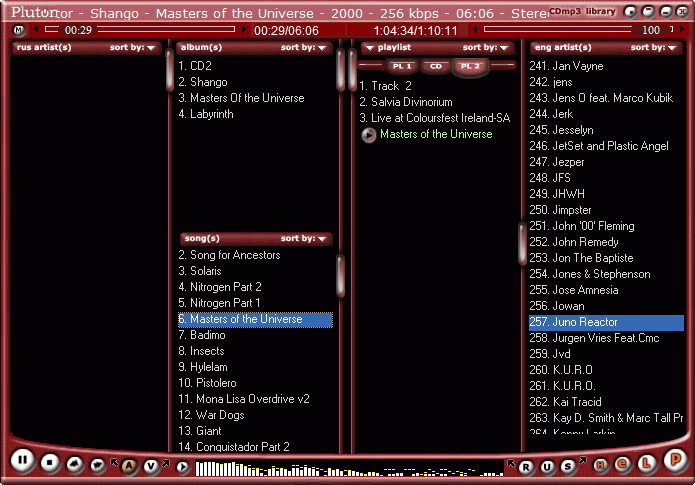Switch to library mode
Image resolution: width=695 pixels, height=485 pixels.
click(x=601, y=11)
